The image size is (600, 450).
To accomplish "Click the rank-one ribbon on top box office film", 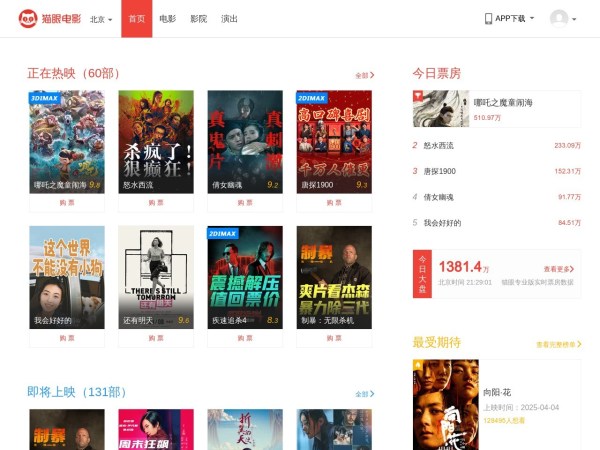I will pyautogui.click(x=418, y=96).
